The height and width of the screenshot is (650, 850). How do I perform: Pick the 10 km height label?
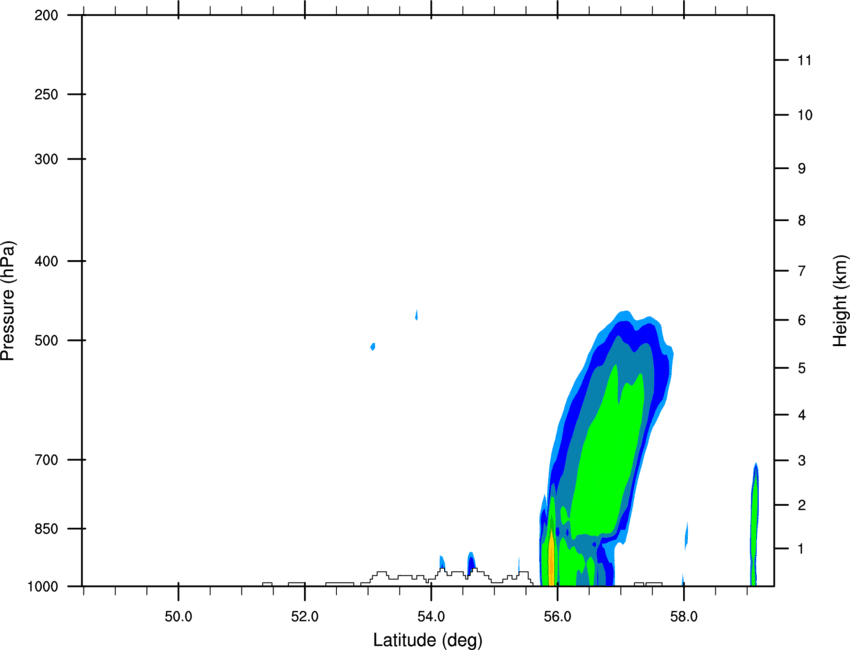pos(805,115)
